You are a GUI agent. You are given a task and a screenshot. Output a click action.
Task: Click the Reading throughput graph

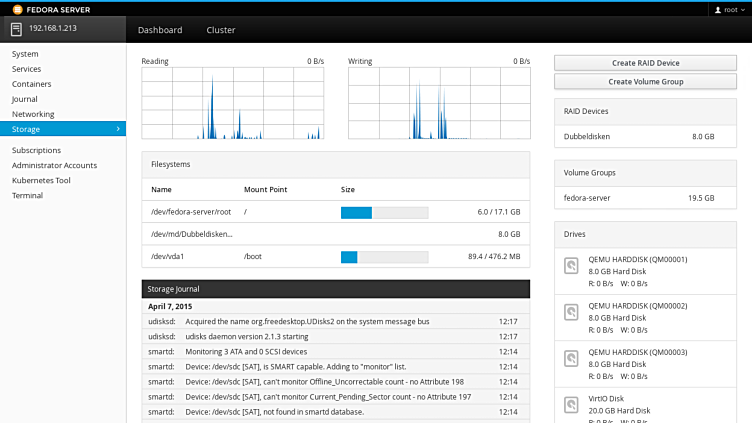click(x=233, y=103)
